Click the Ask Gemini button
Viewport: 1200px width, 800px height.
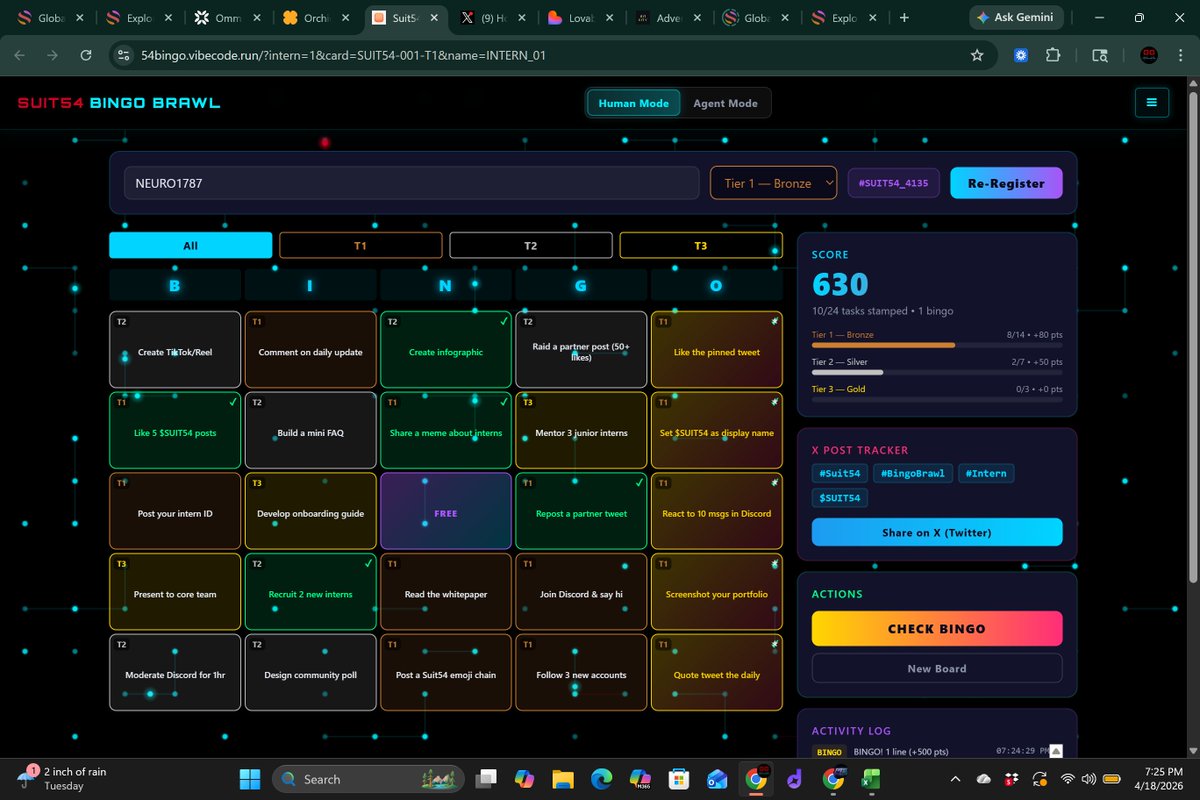click(1015, 17)
